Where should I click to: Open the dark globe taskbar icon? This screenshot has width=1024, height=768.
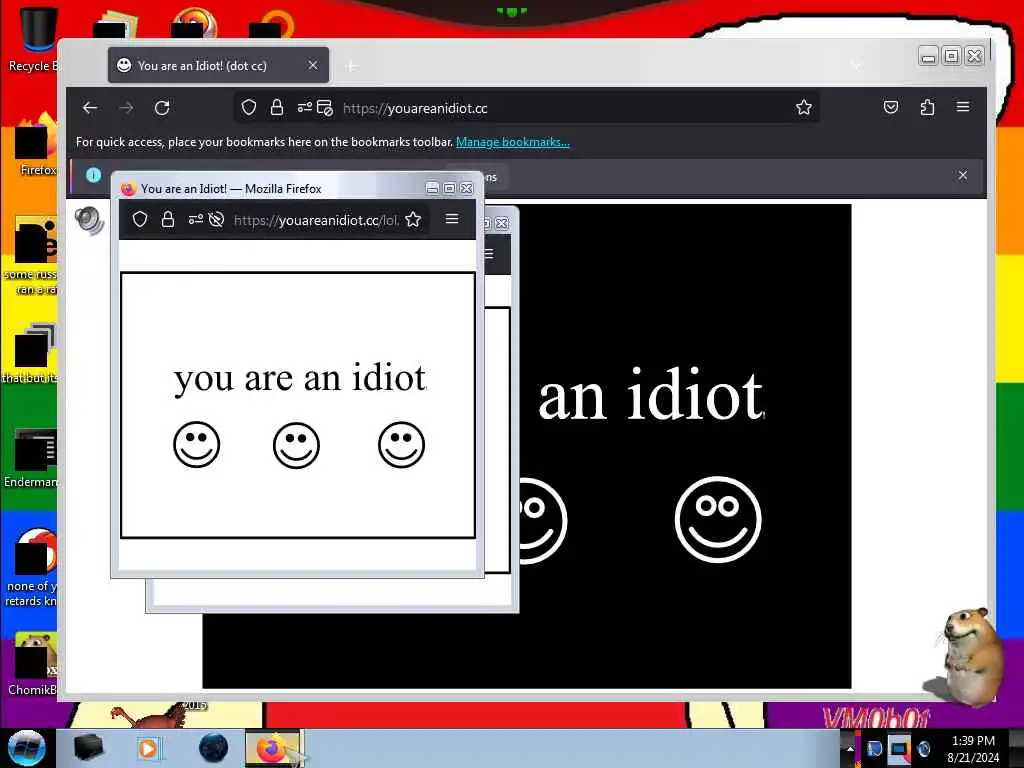coord(214,748)
